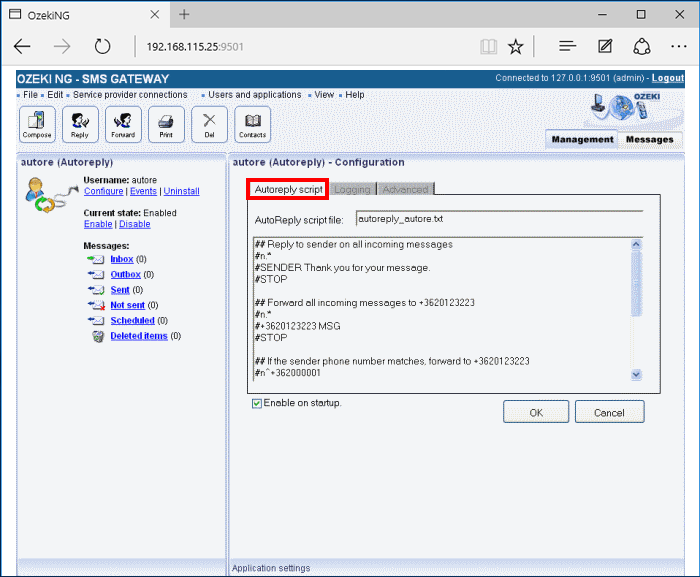Viewport: 700px width, 577px height.
Task: Click the OK button
Action: tap(536, 412)
